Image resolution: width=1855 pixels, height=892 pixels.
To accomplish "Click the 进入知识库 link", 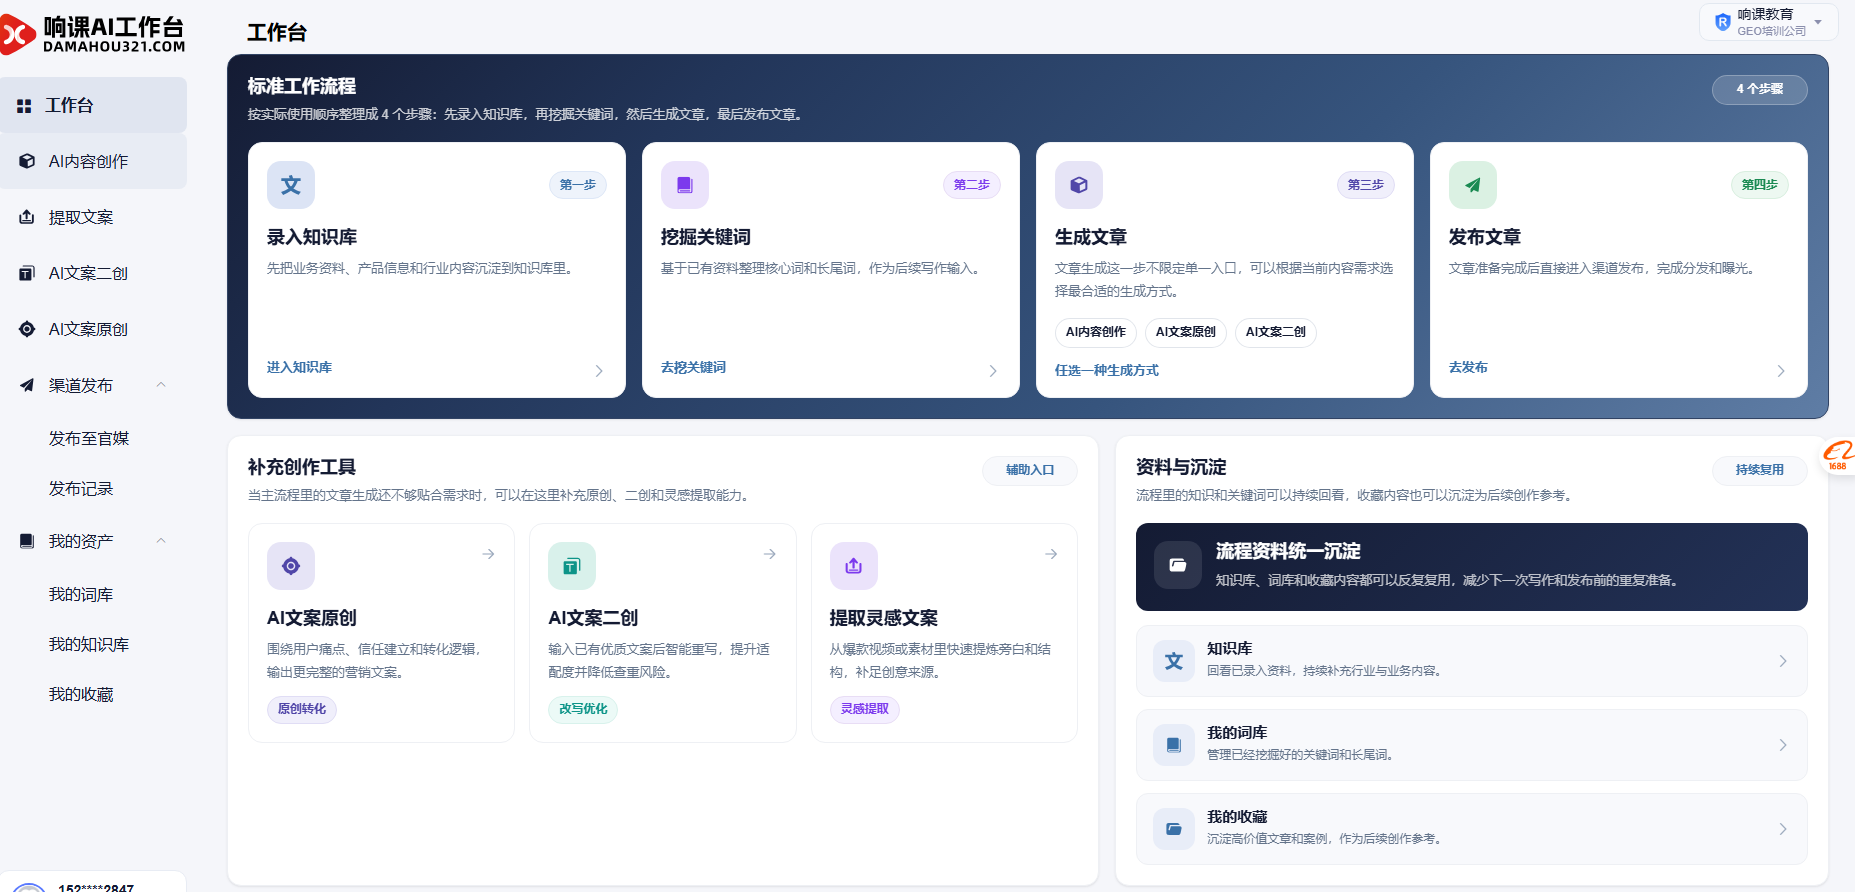I will pyautogui.click(x=299, y=367).
